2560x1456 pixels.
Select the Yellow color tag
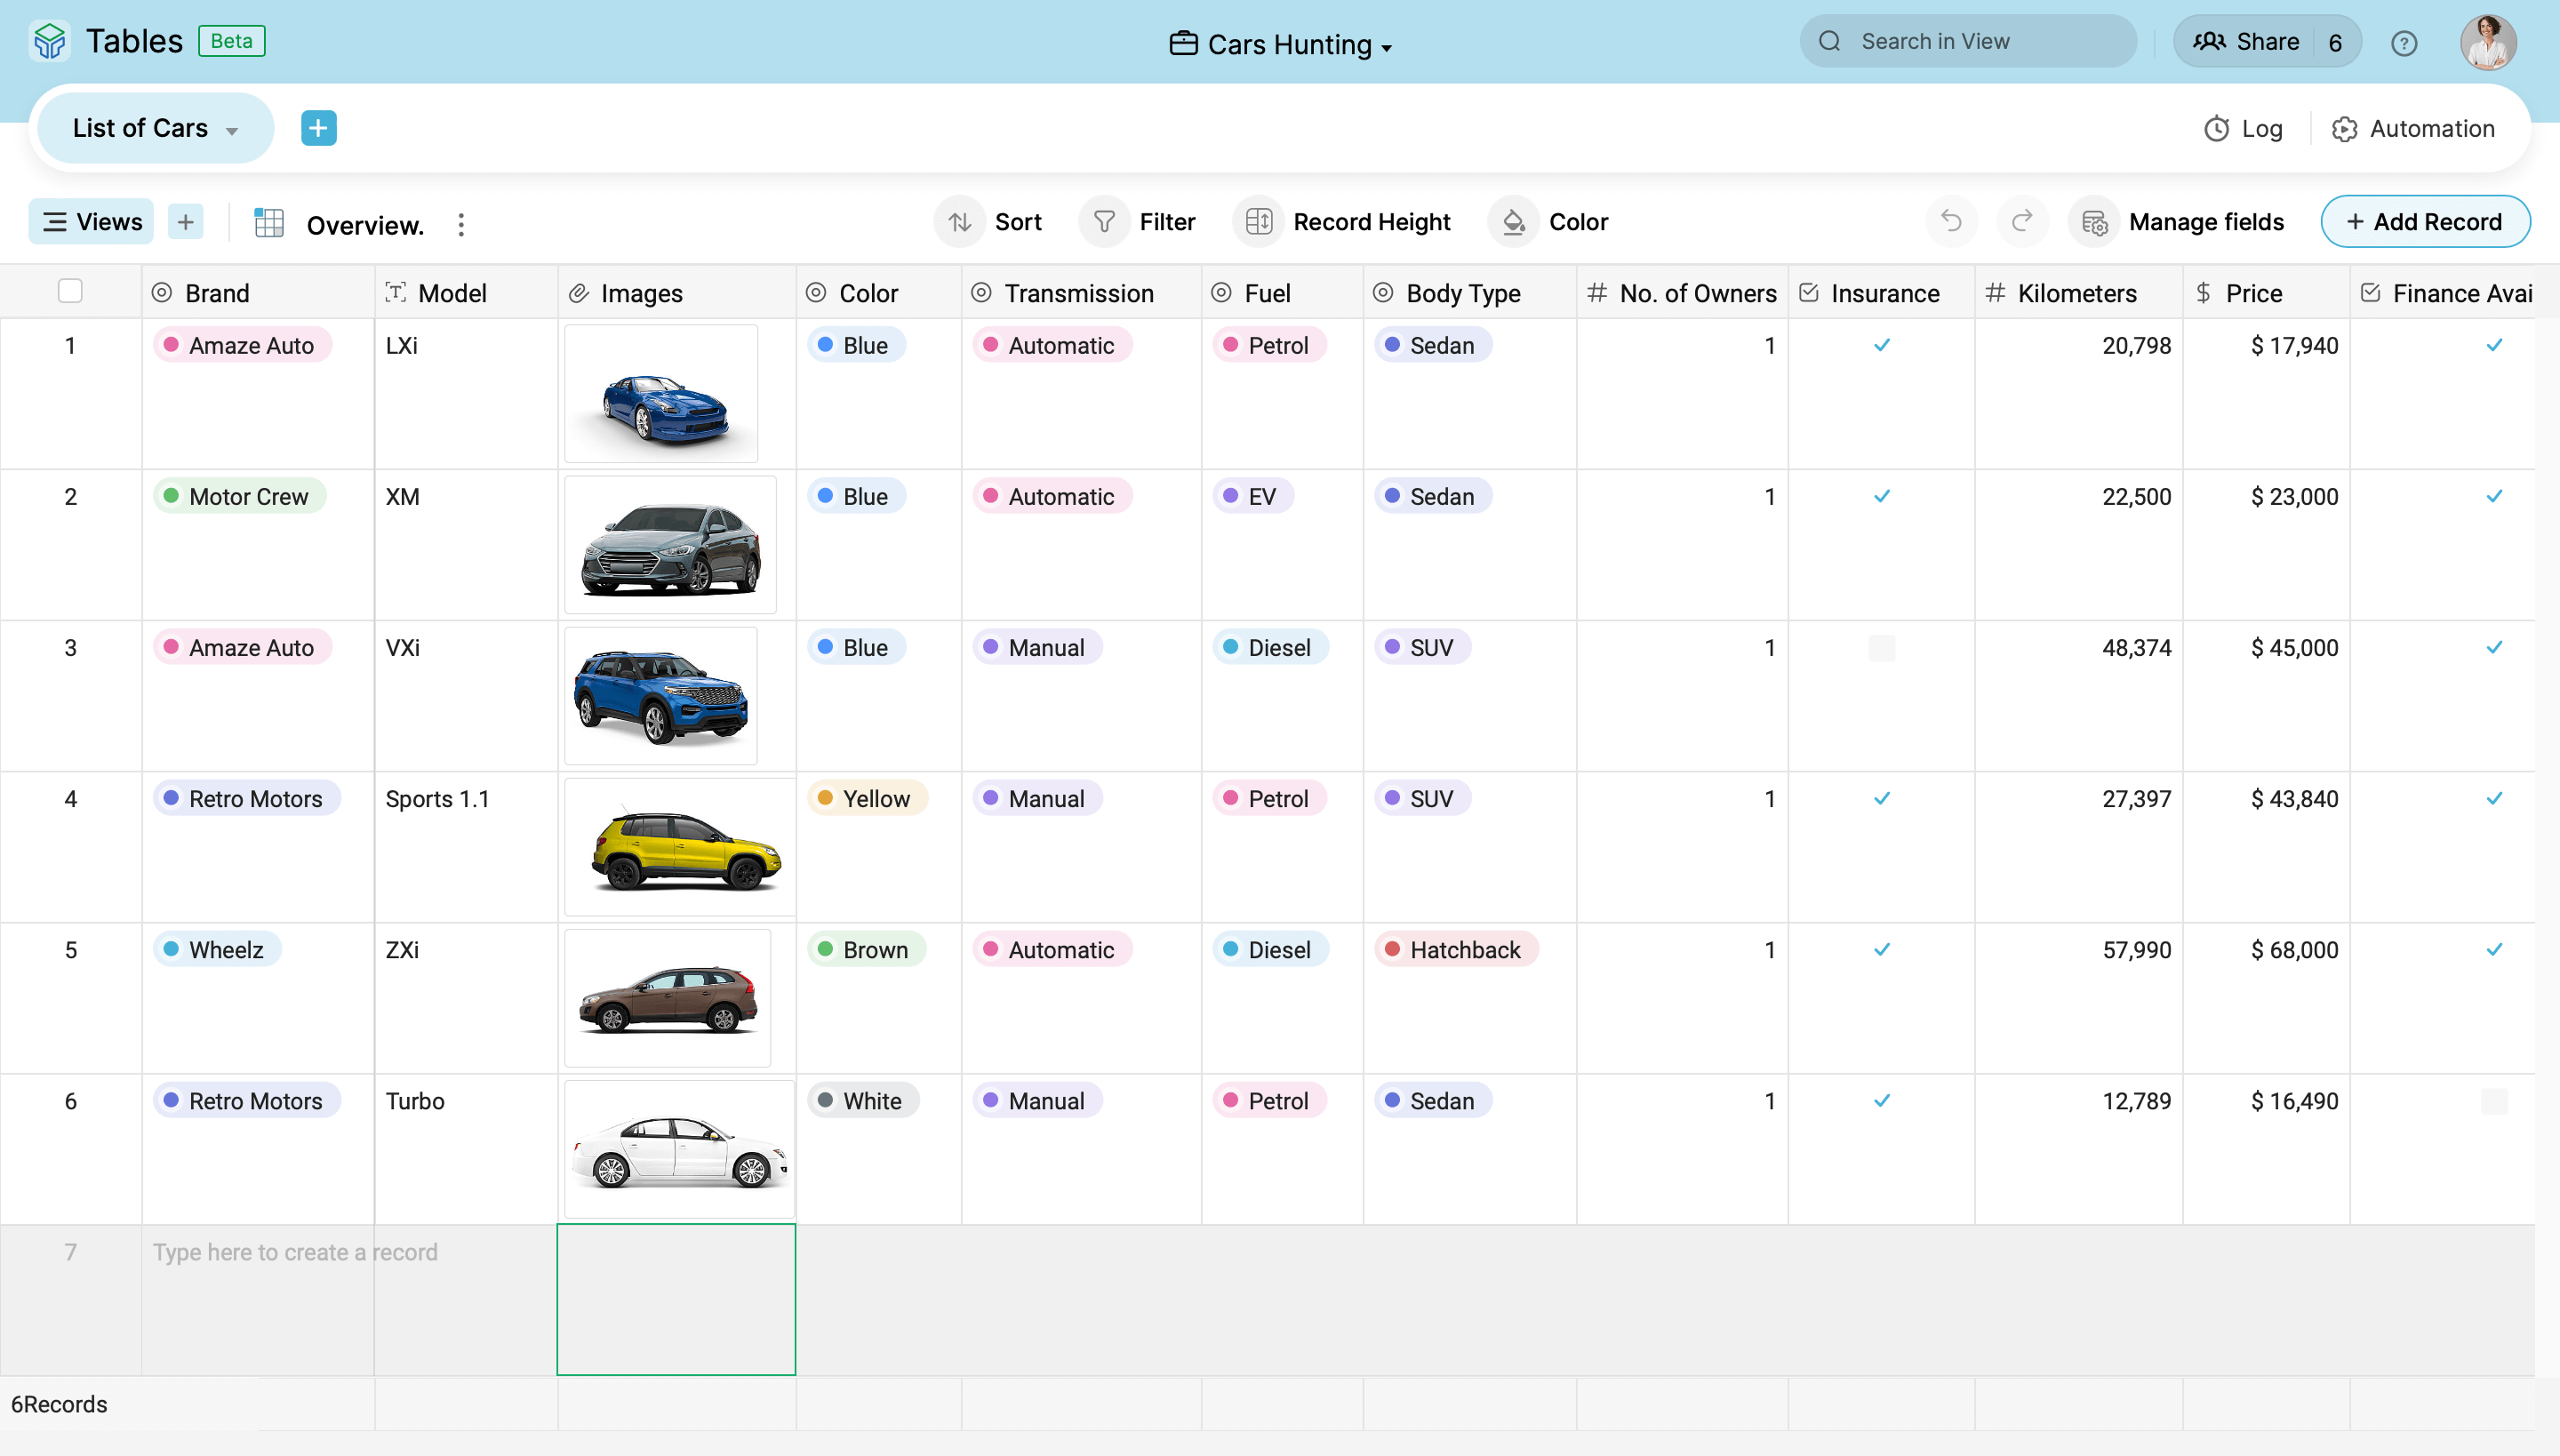pyautogui.click(x=866, y=799)
